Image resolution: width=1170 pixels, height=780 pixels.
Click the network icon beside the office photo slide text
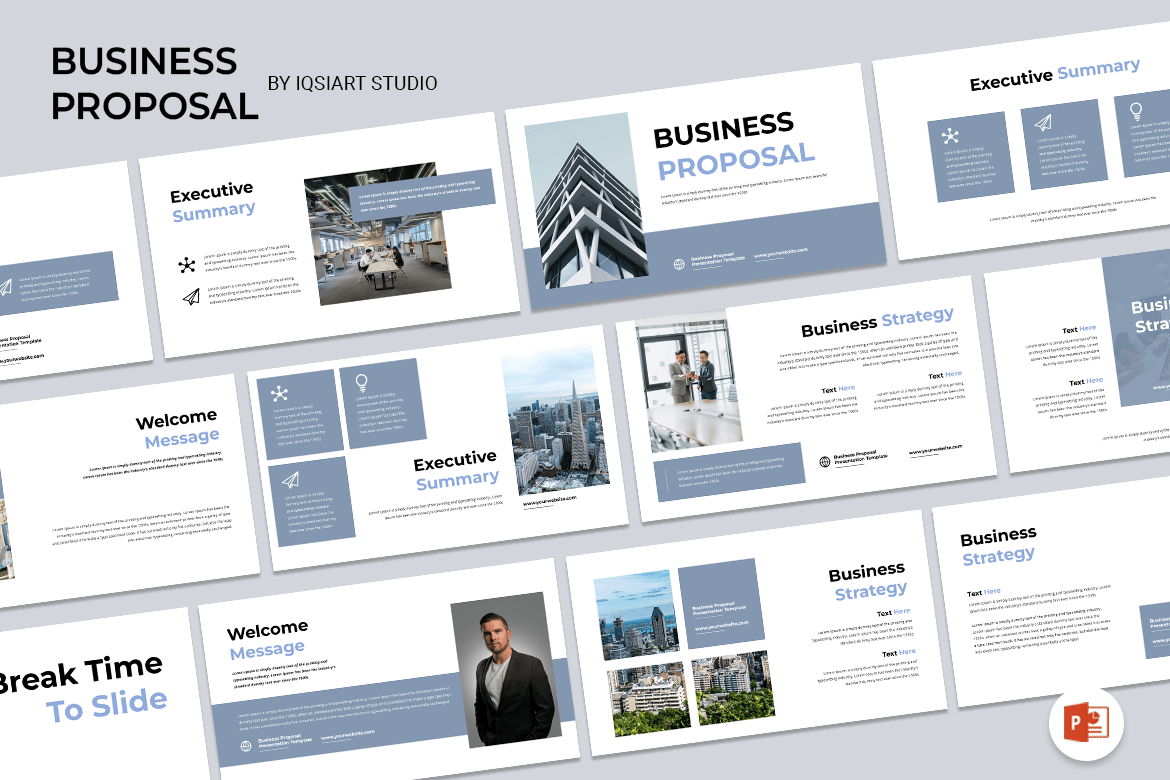187,264
